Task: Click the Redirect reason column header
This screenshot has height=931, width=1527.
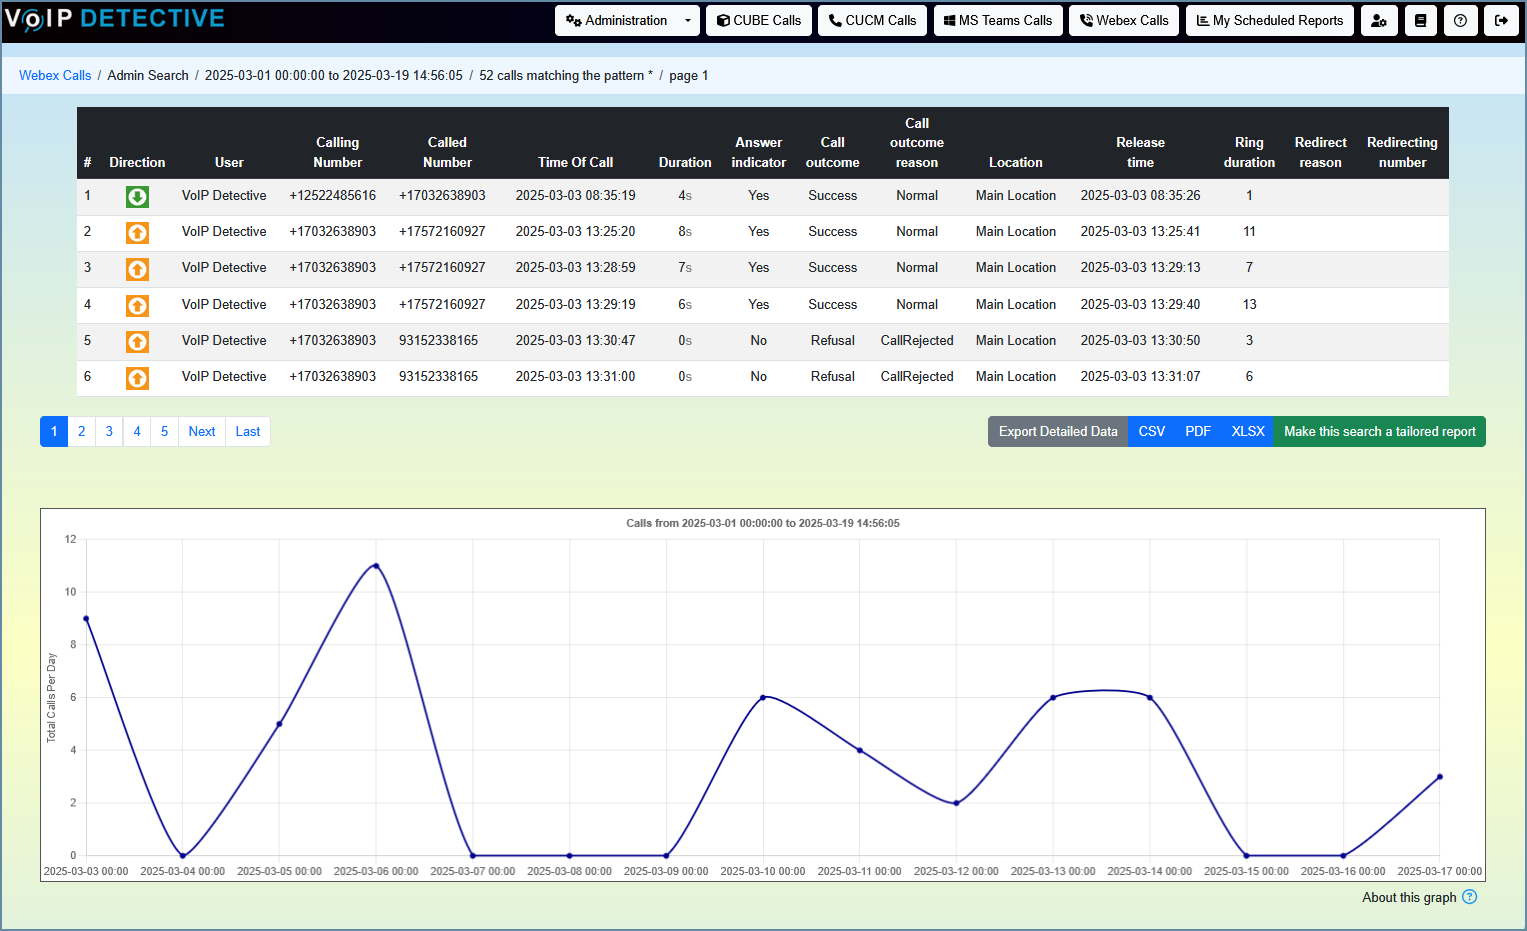Action: pyautogui.click(x=1320, y=152)
